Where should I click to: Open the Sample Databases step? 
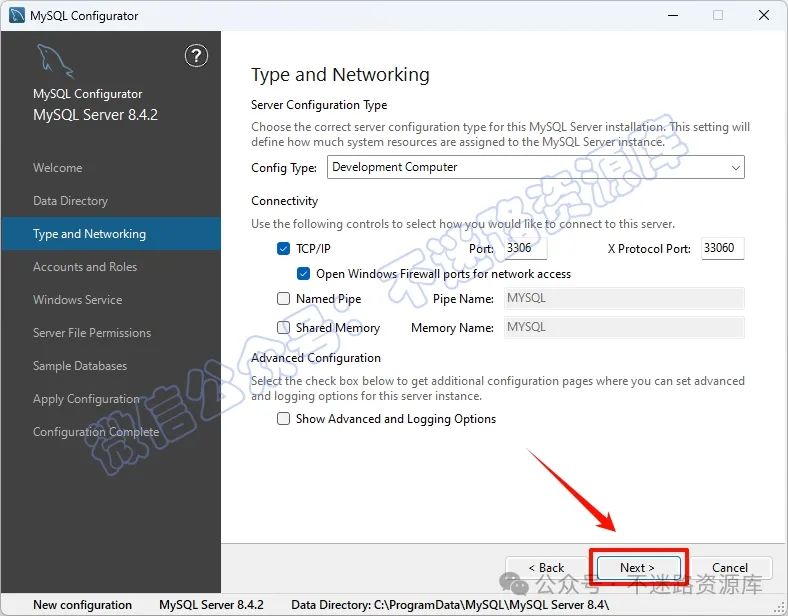coord(80,366)
